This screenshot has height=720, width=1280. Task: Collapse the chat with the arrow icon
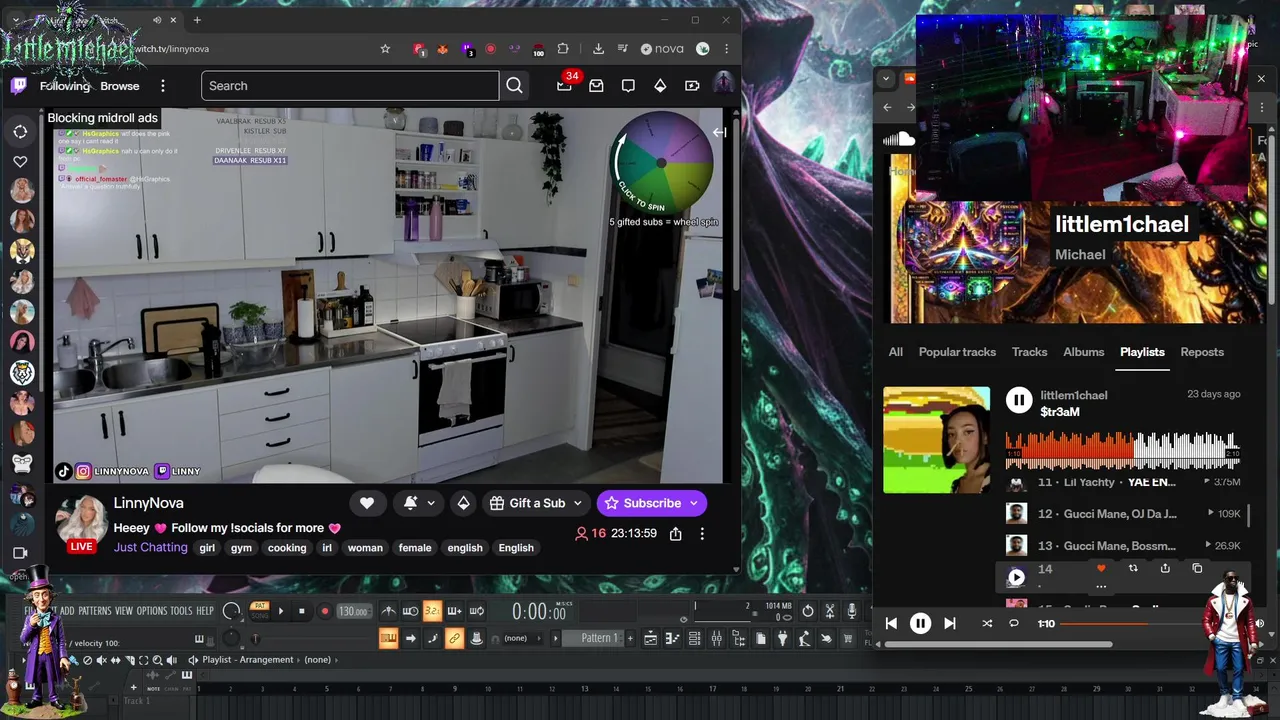point(719,131)
